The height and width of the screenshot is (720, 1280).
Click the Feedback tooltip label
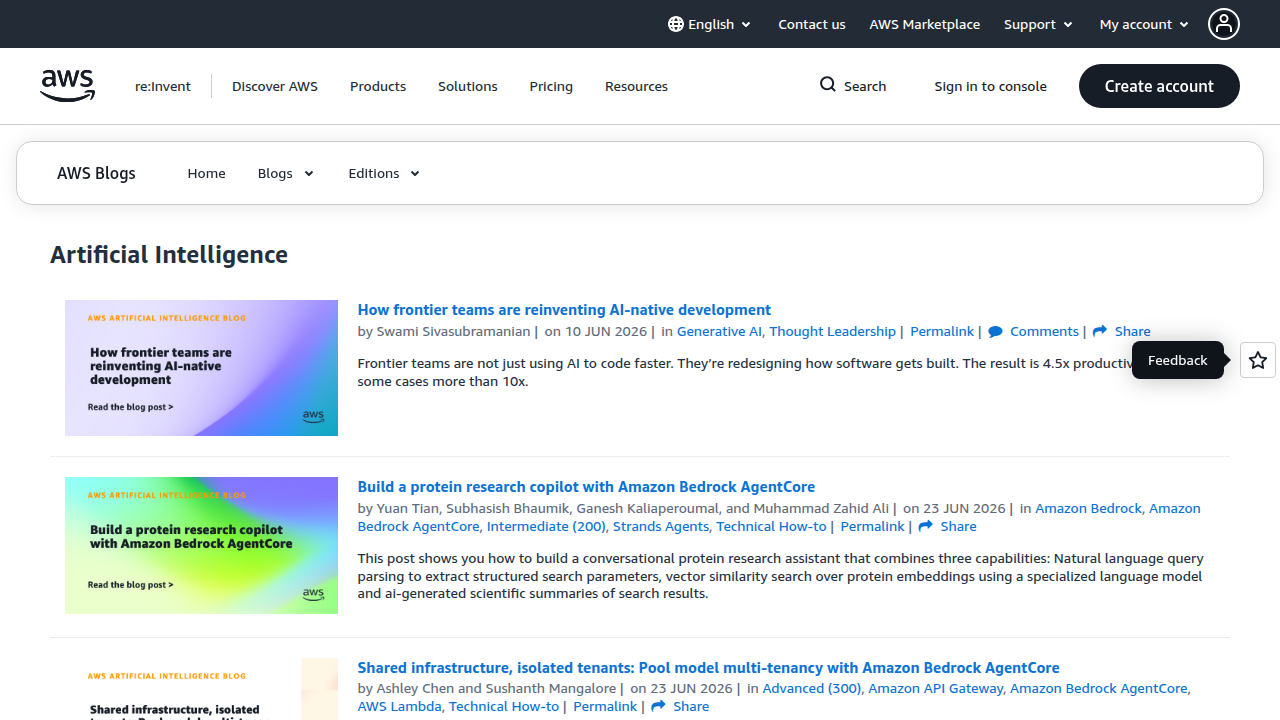(1177, 360)
